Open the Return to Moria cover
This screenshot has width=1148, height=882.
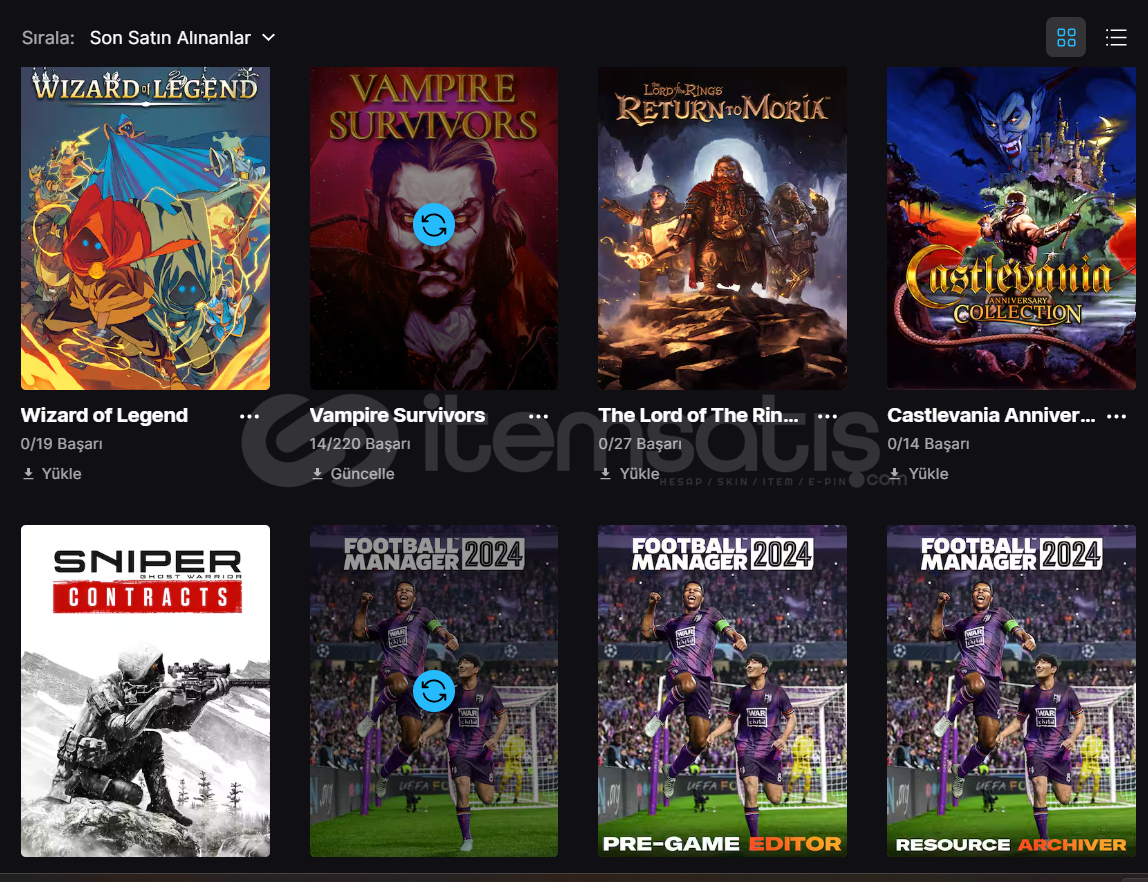[x=722, y=228]
